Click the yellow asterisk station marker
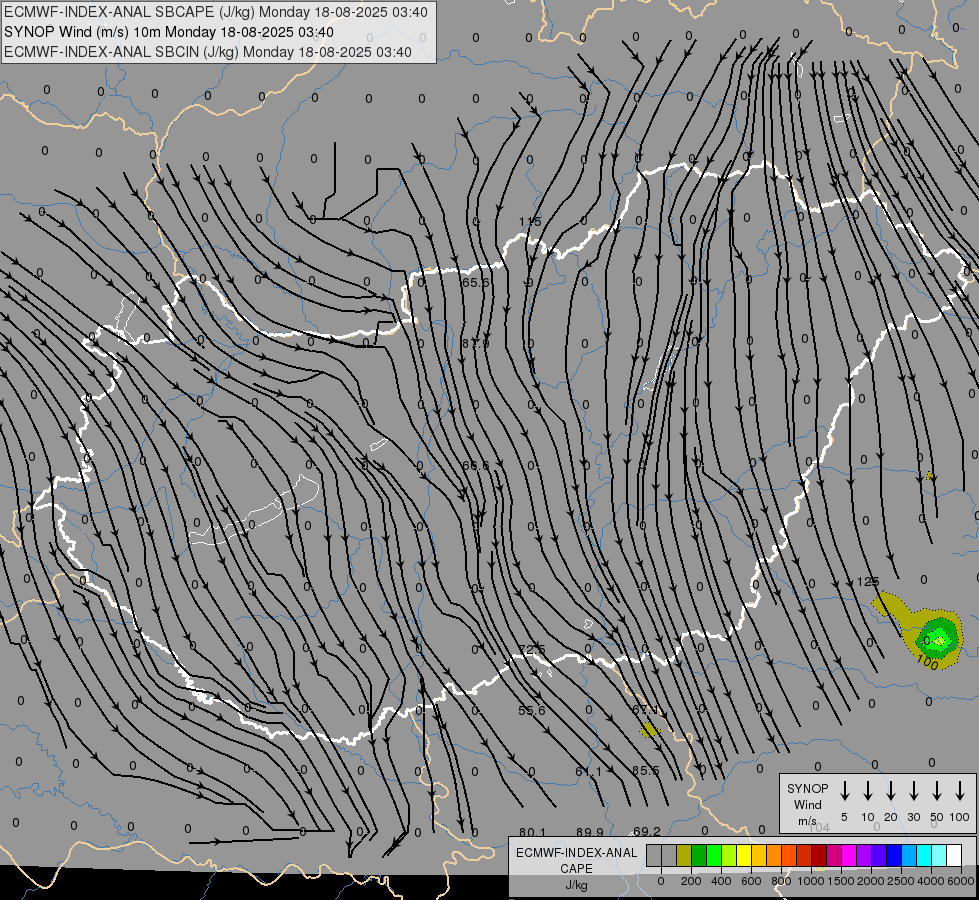Image resolution: width=979 pixels, height=900 pixels. coord(930,477)
